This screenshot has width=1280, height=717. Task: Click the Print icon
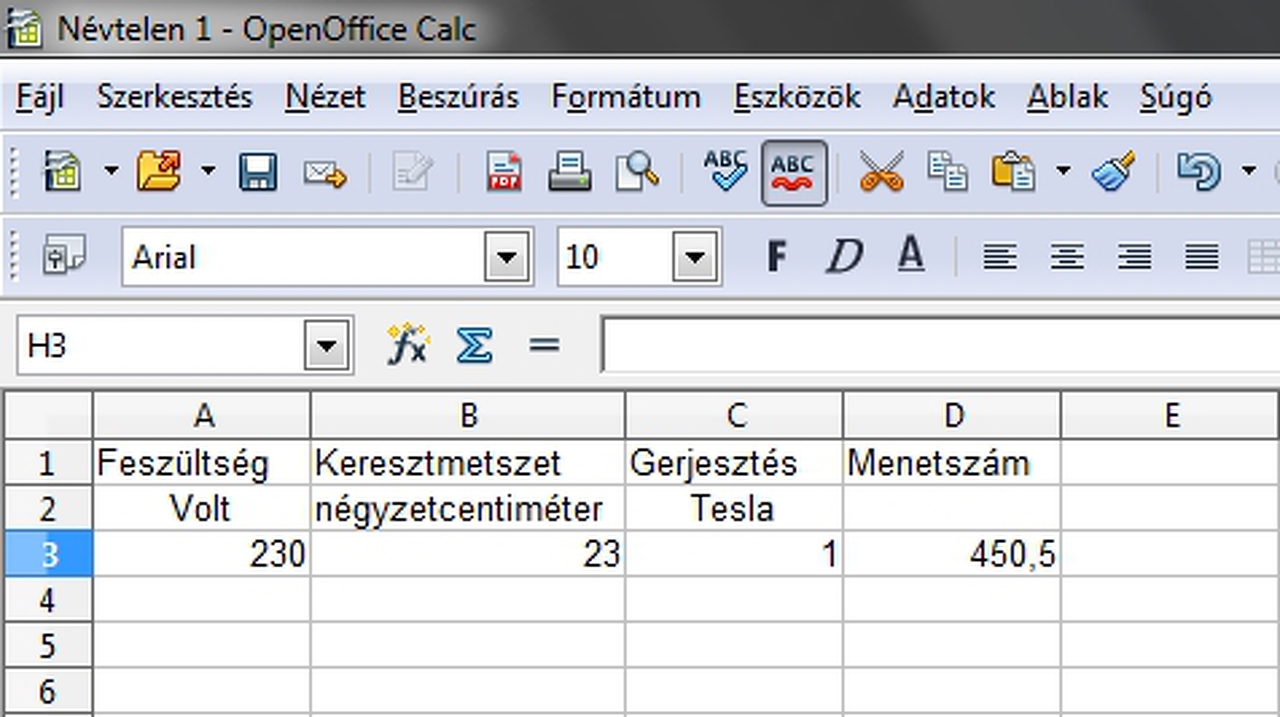pyautogui.click(x=569, y=172)
